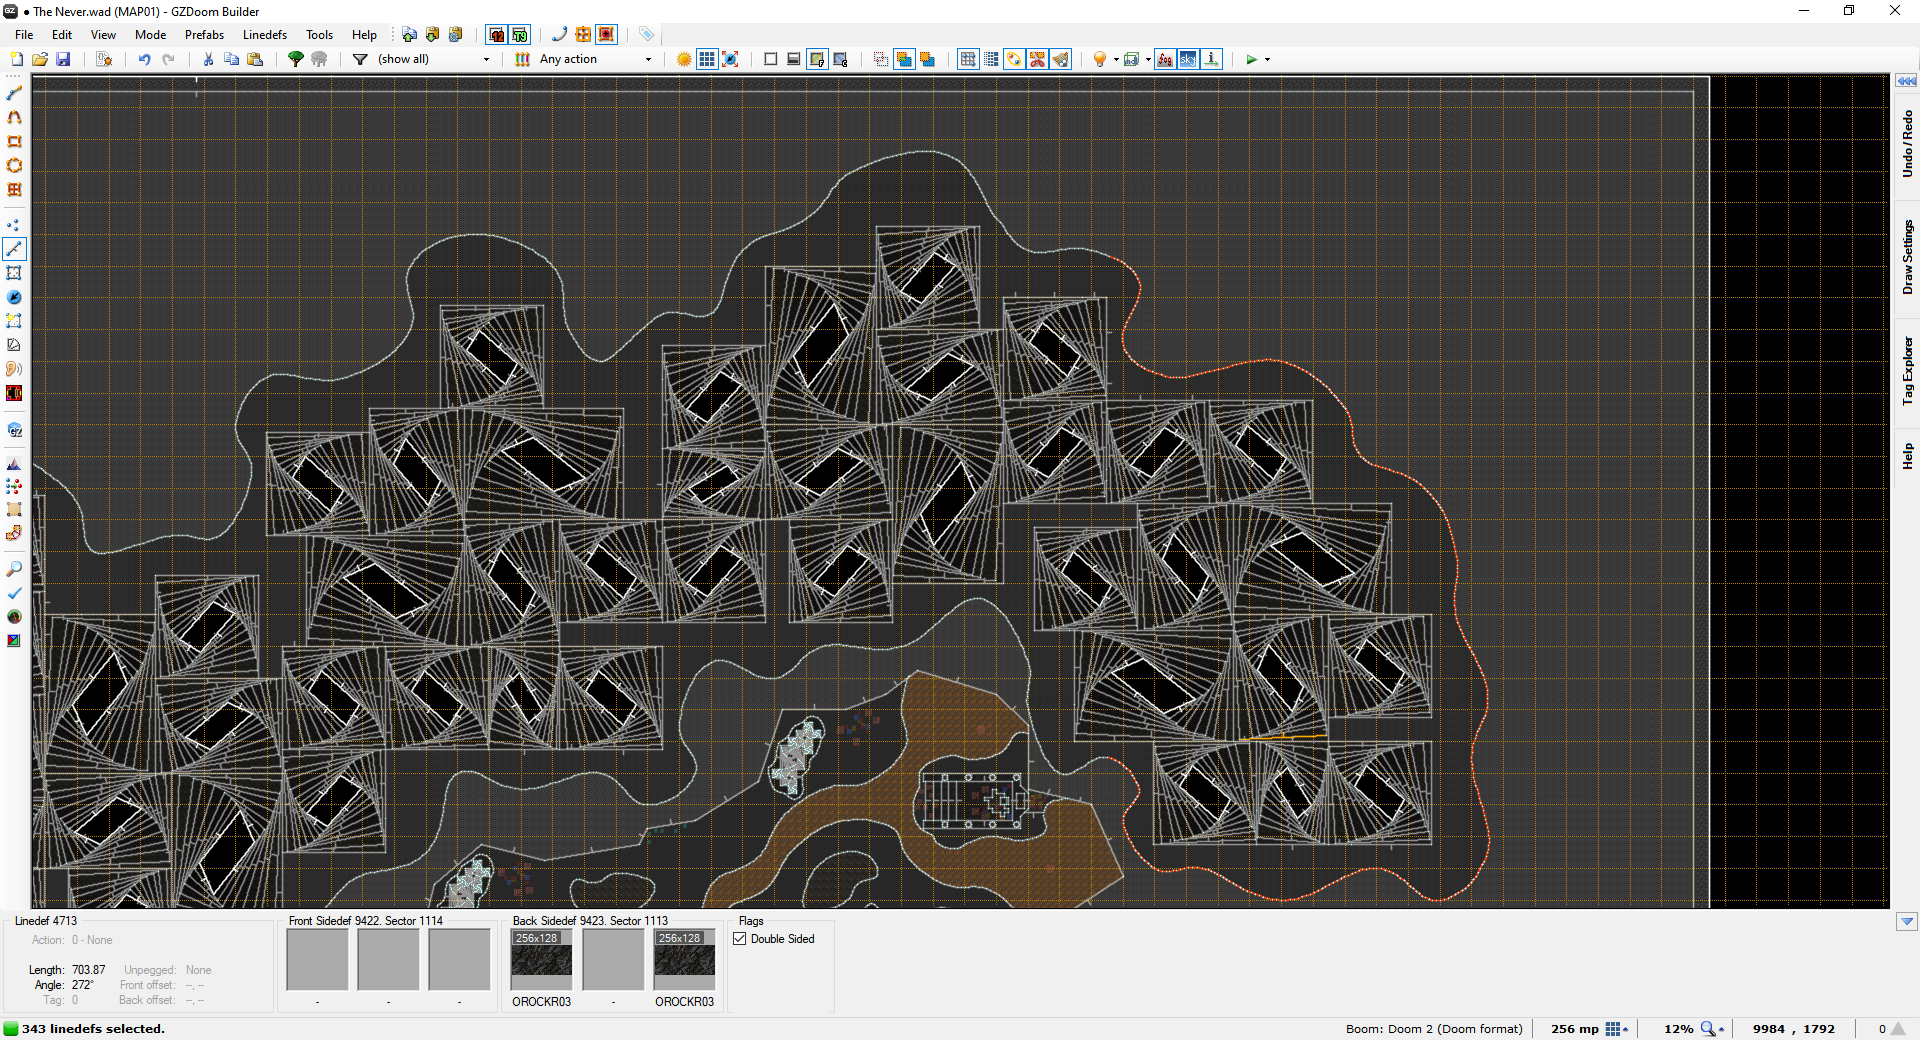Click front sidedef upper texture slot
Viewport: 1920px width, 1040px height.
click(317, 960)
